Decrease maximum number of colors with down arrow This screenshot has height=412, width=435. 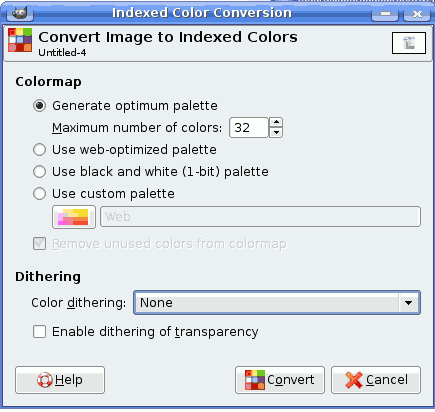click(x=276, y=132)
